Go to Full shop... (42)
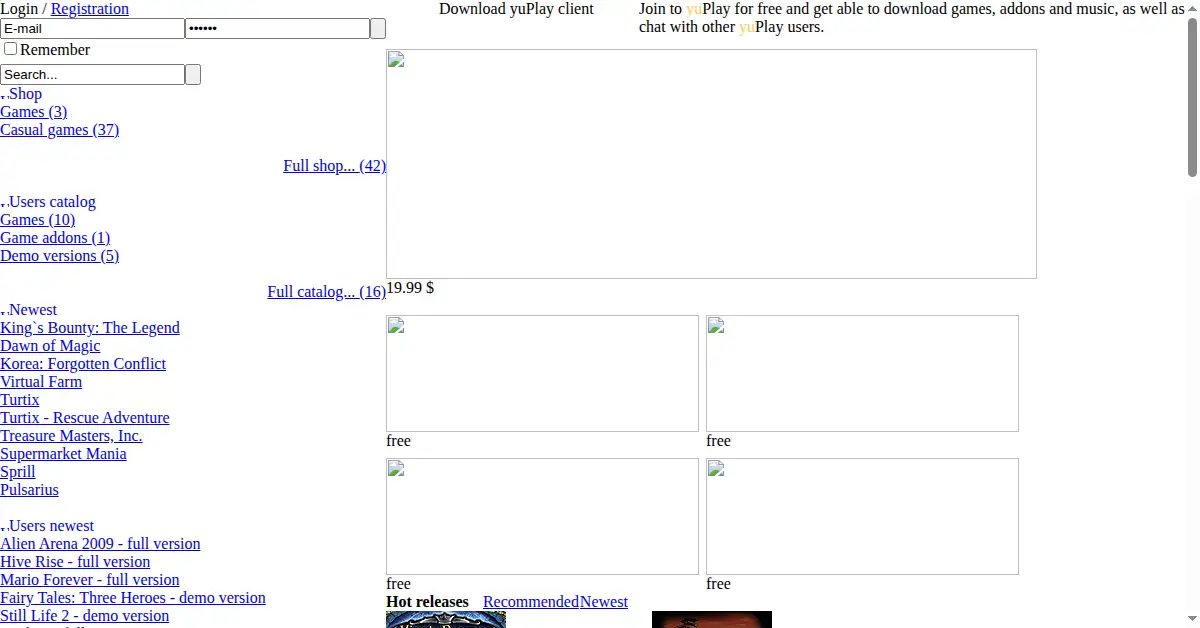The height and width of the screenshot is (628, 1200). pyautogui.click(x=335, y=166)
